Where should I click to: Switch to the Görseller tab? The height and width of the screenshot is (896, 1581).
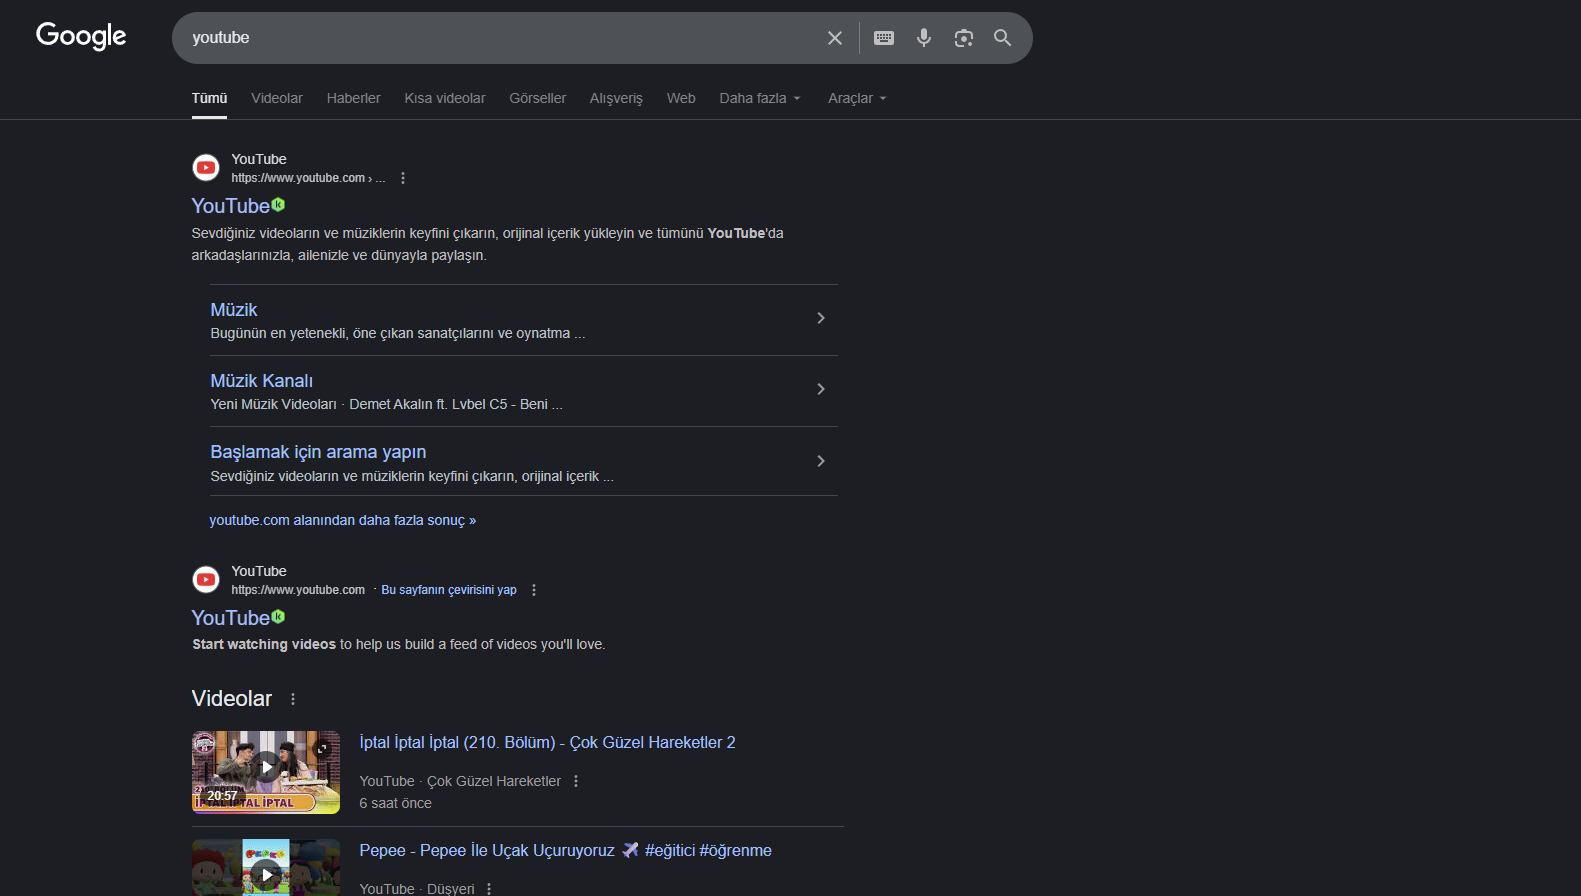click(538, 98)
